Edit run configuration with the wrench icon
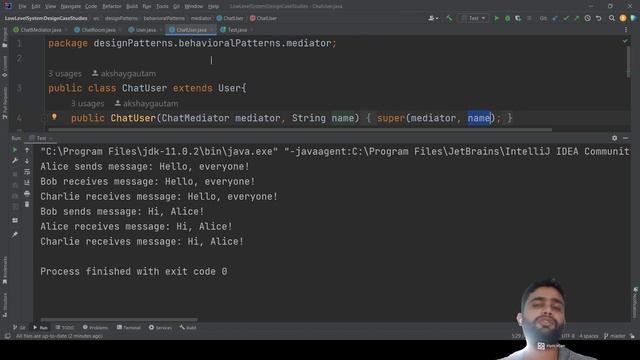The width and height of the screenshot is (640, 360). (x=15, y=161)
